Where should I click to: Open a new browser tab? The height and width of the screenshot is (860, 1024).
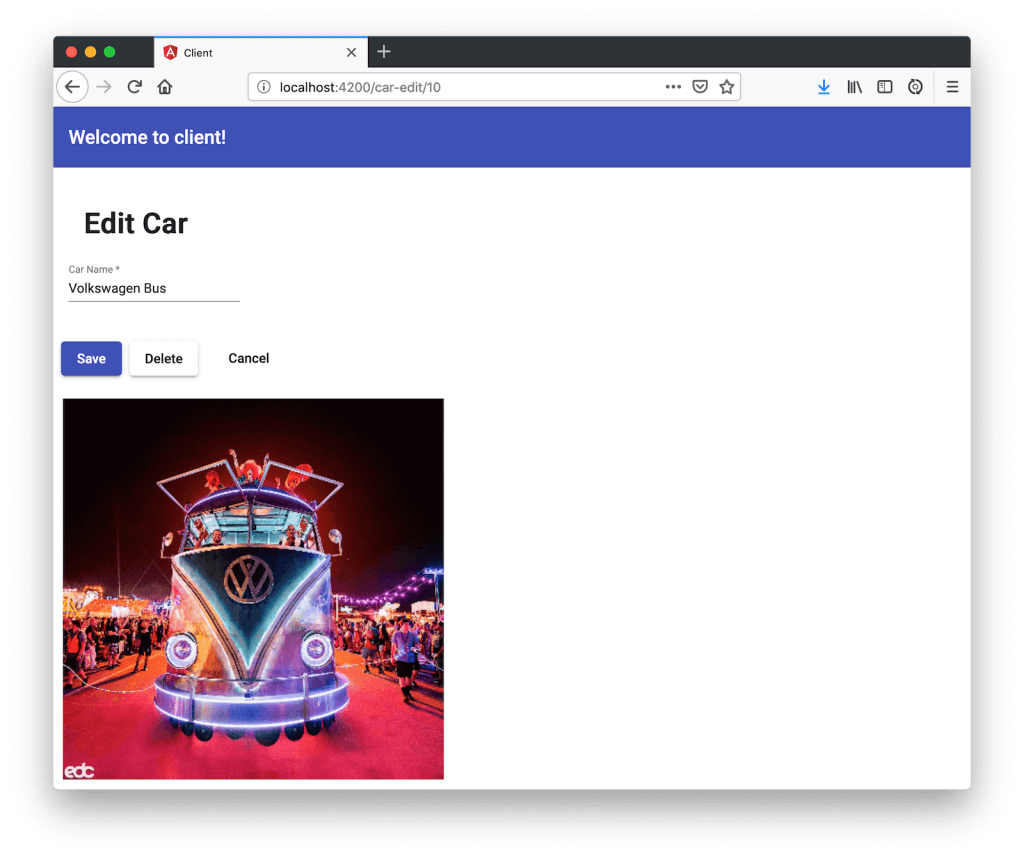coord(384,52)
